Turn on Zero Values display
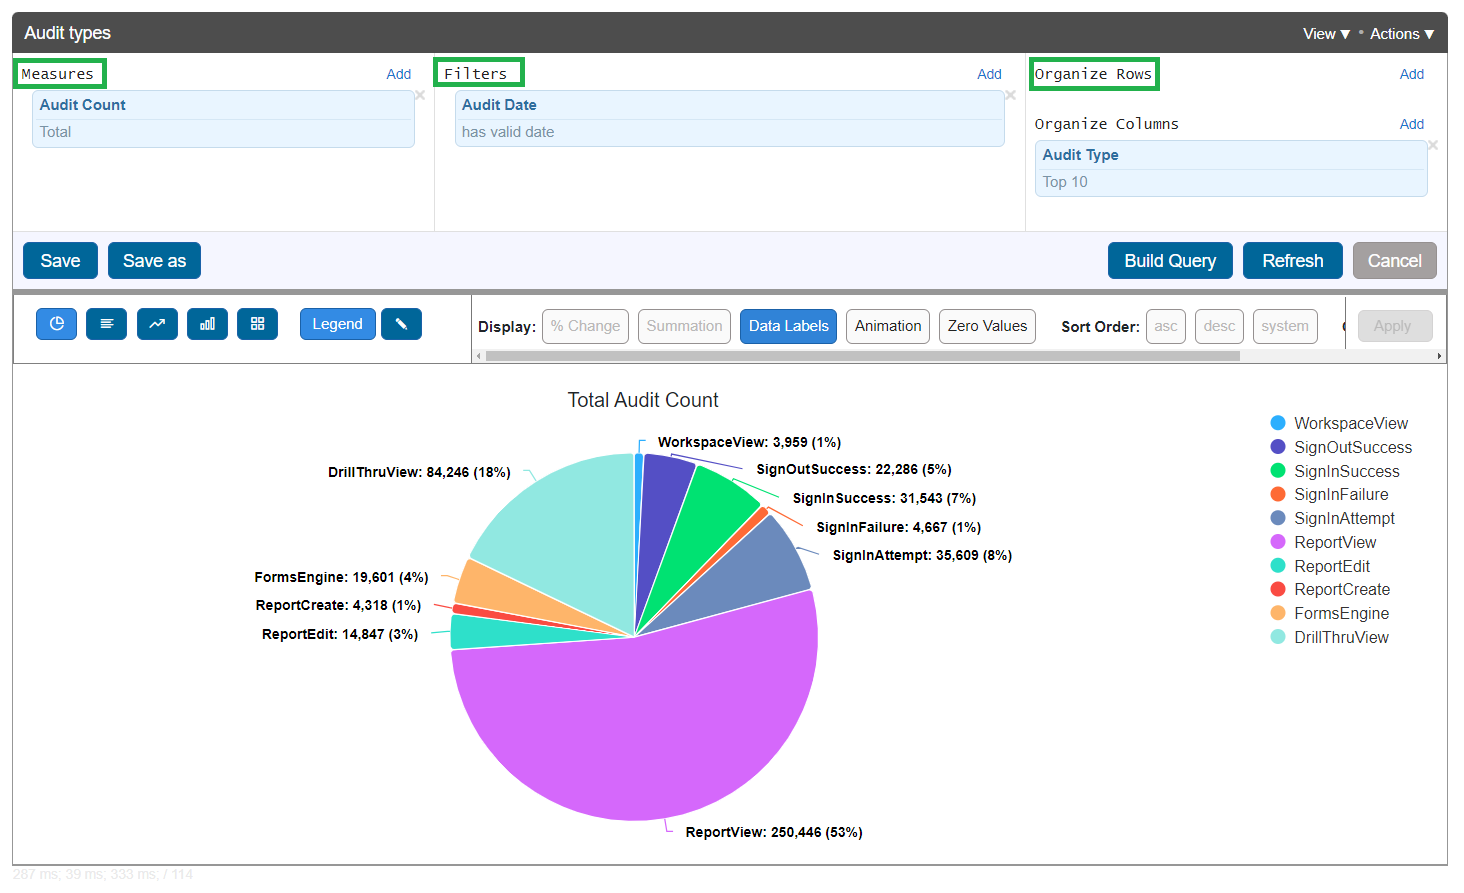 click(987, 326)
